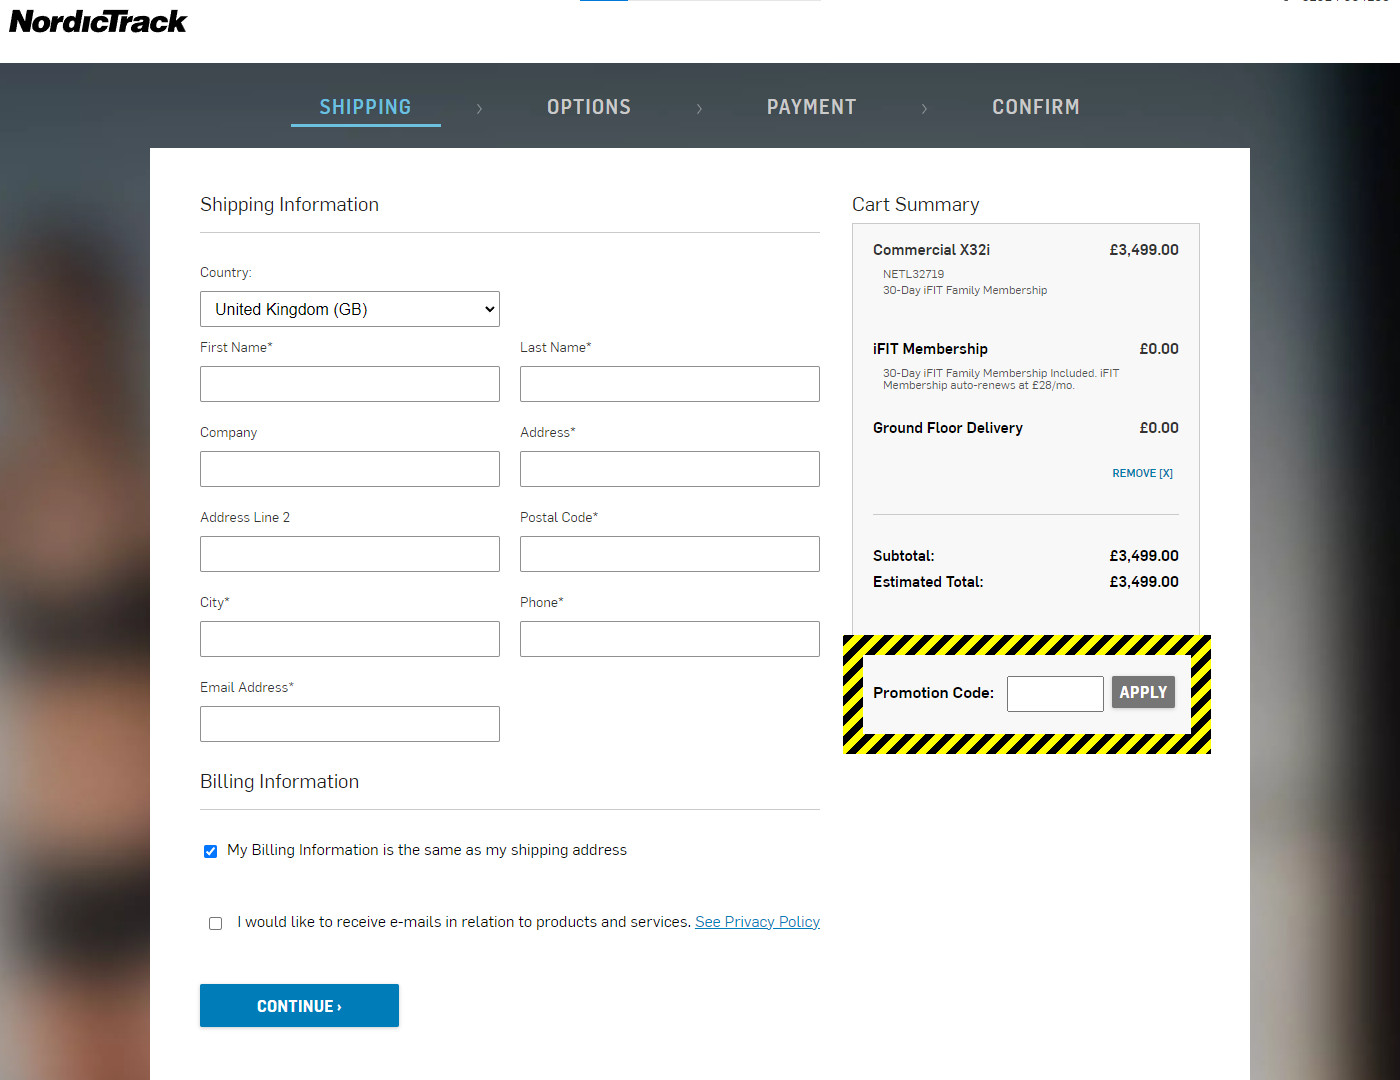
Task: Click the Billing Information heading
Action: click(x=279, y=782)
